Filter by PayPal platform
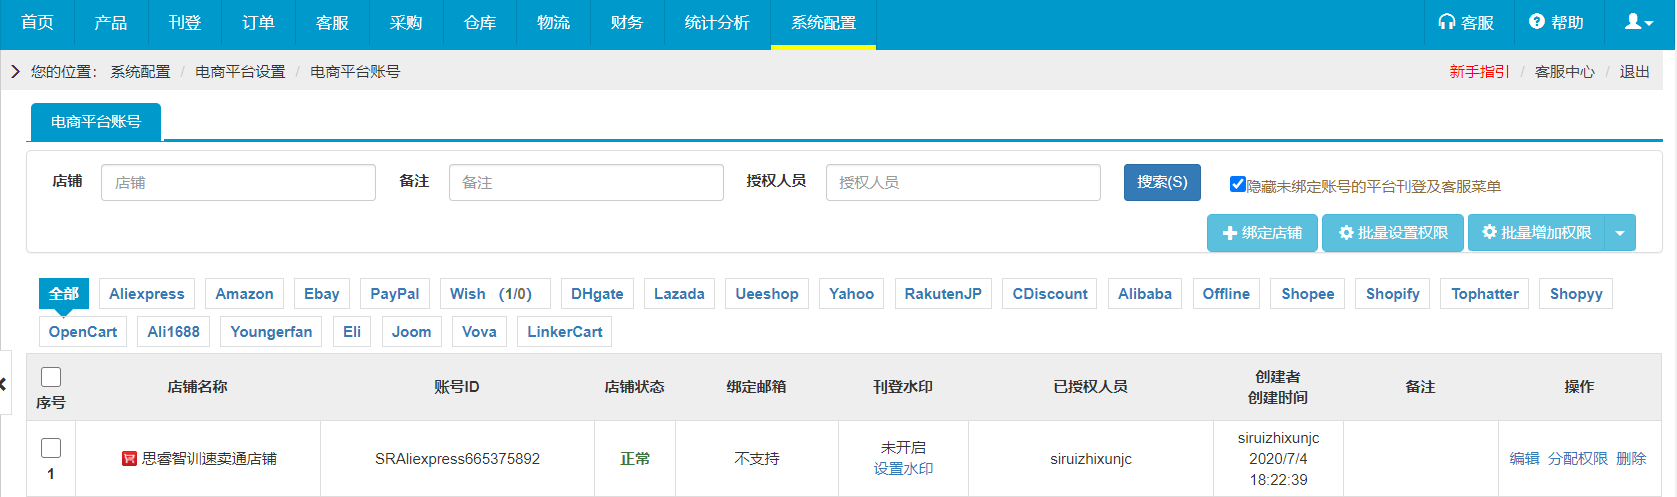The image size is (1677, 497). tap(395, 294)
